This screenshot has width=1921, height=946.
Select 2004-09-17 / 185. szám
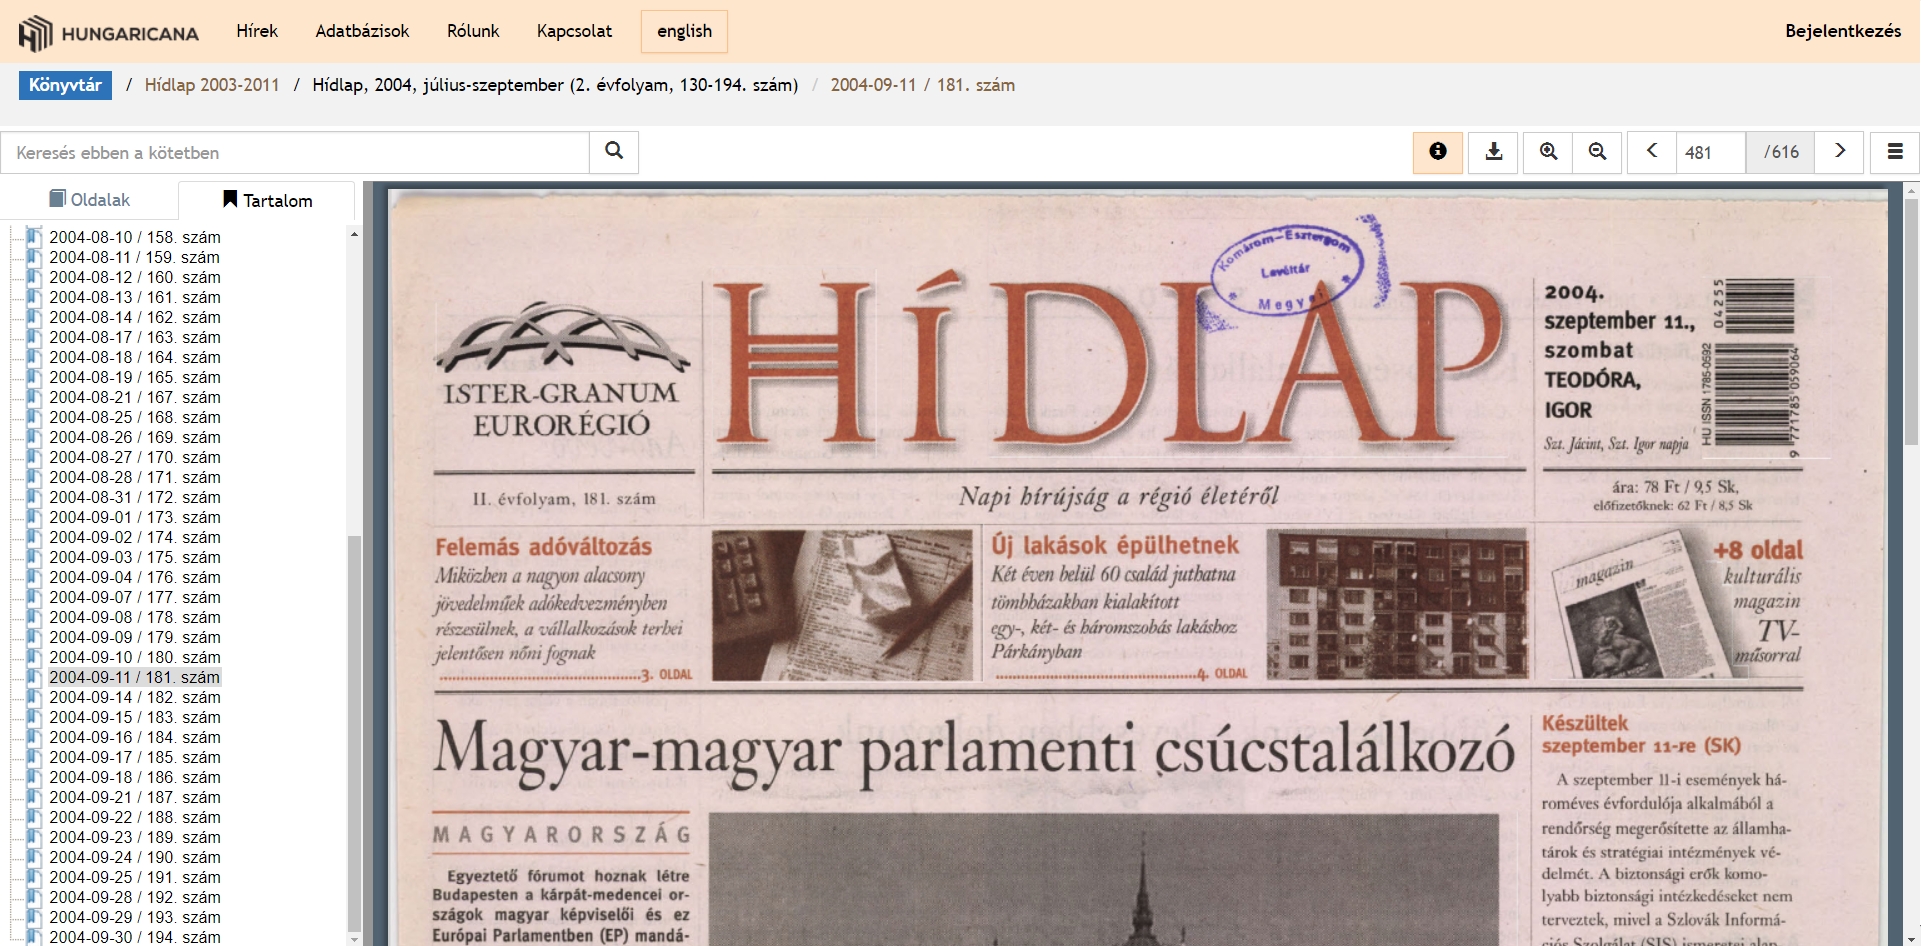pos(135,757)
